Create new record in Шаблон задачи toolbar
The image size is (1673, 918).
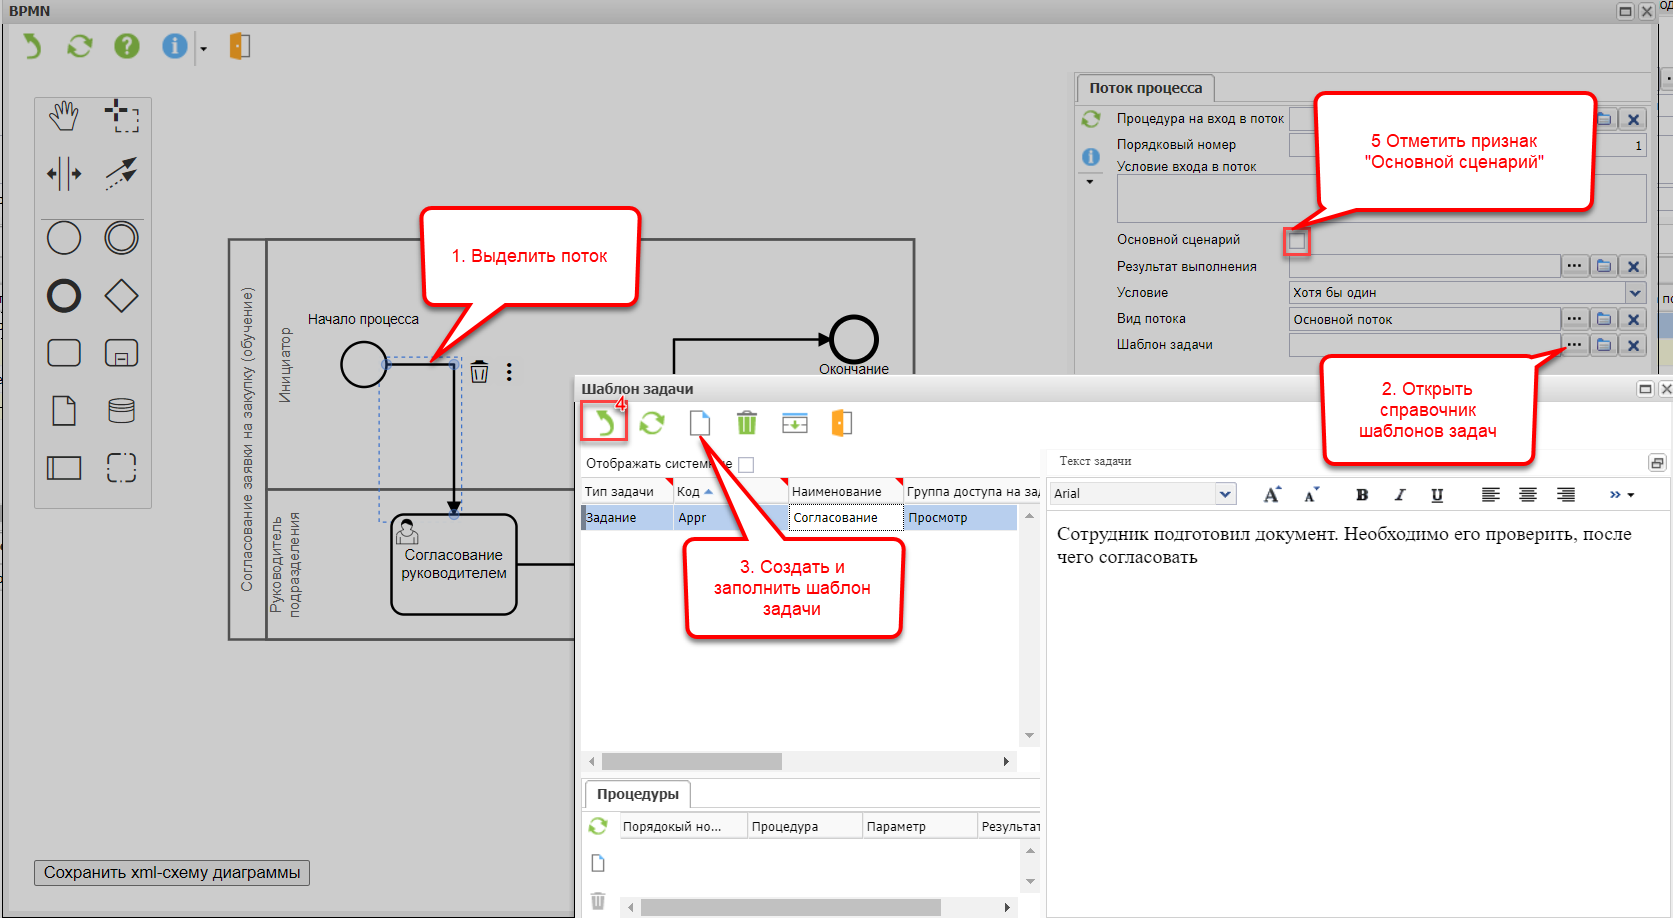click(x=700, y=423)
